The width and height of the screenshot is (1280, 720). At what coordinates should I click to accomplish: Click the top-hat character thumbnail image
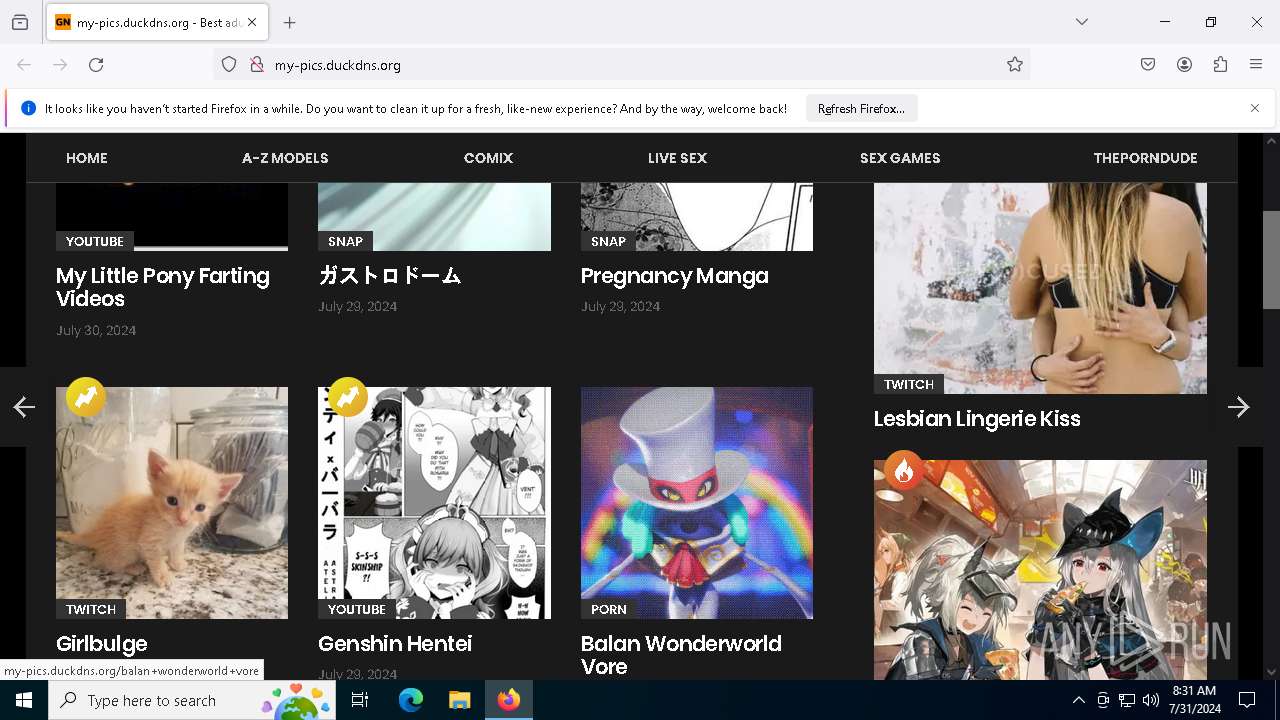click(x=697, y=503)
